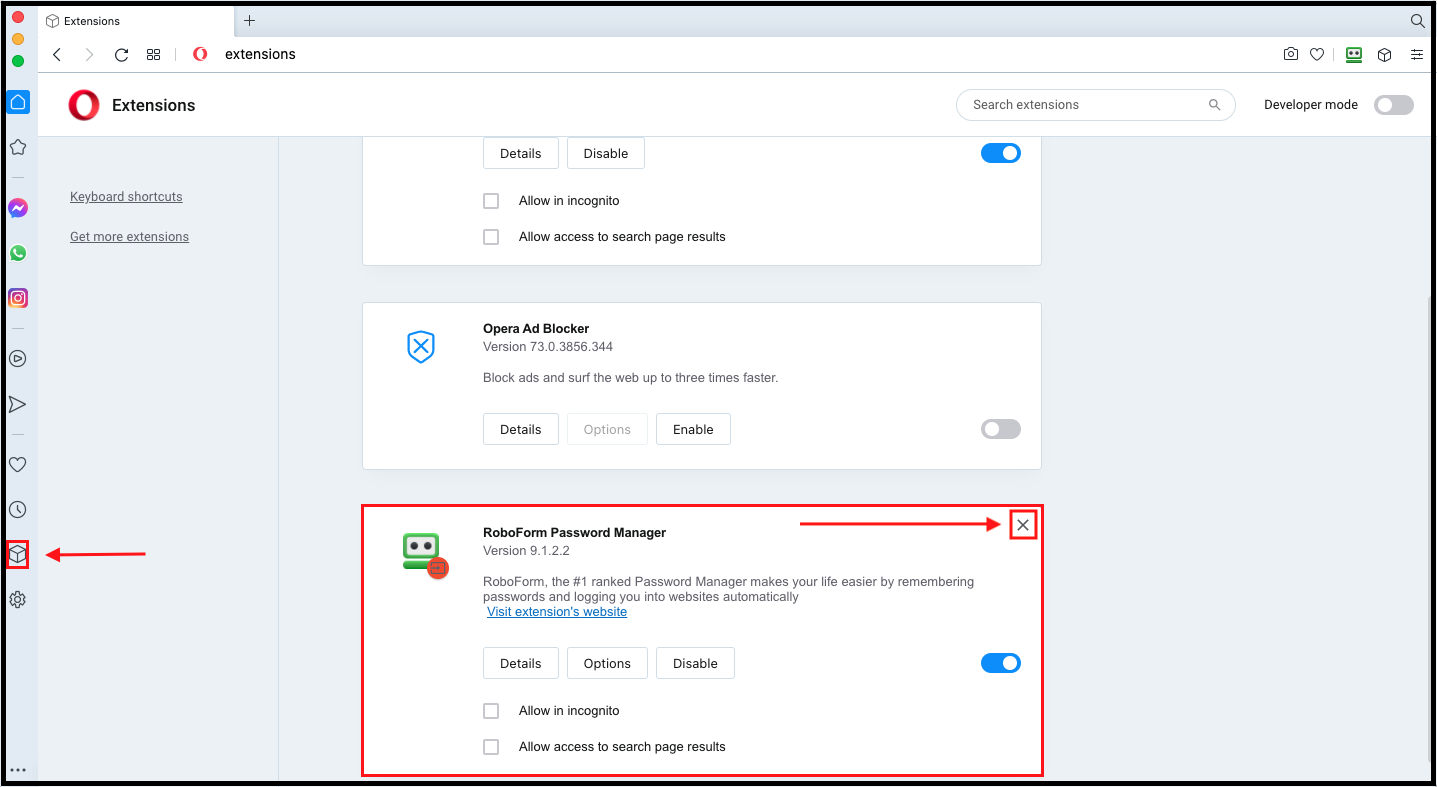
Task: Check RoboForm Allow access to search page results
Action: [491, 747]
